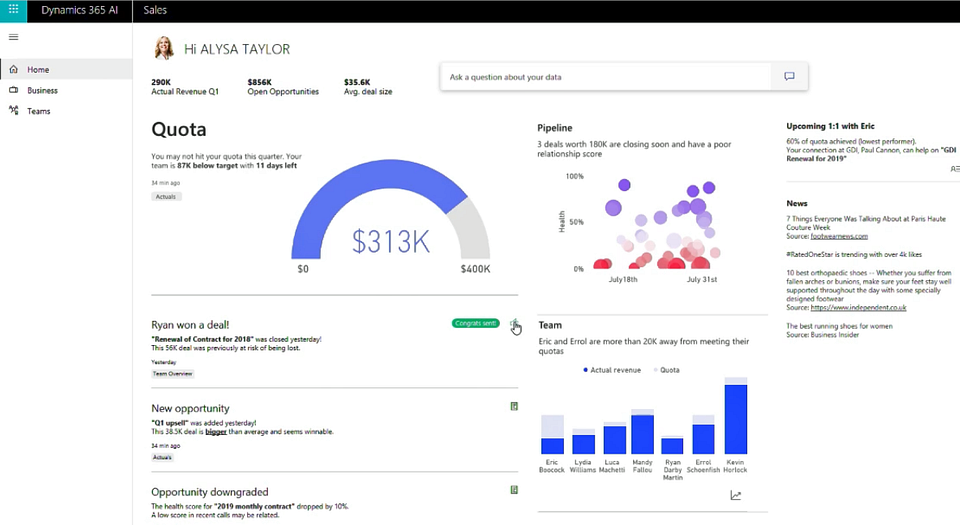Focus the Ask a question input field

(606, 77)
